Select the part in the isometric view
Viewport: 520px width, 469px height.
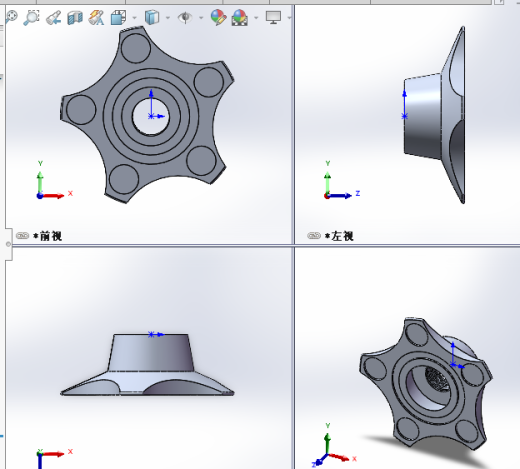[426, 385]
